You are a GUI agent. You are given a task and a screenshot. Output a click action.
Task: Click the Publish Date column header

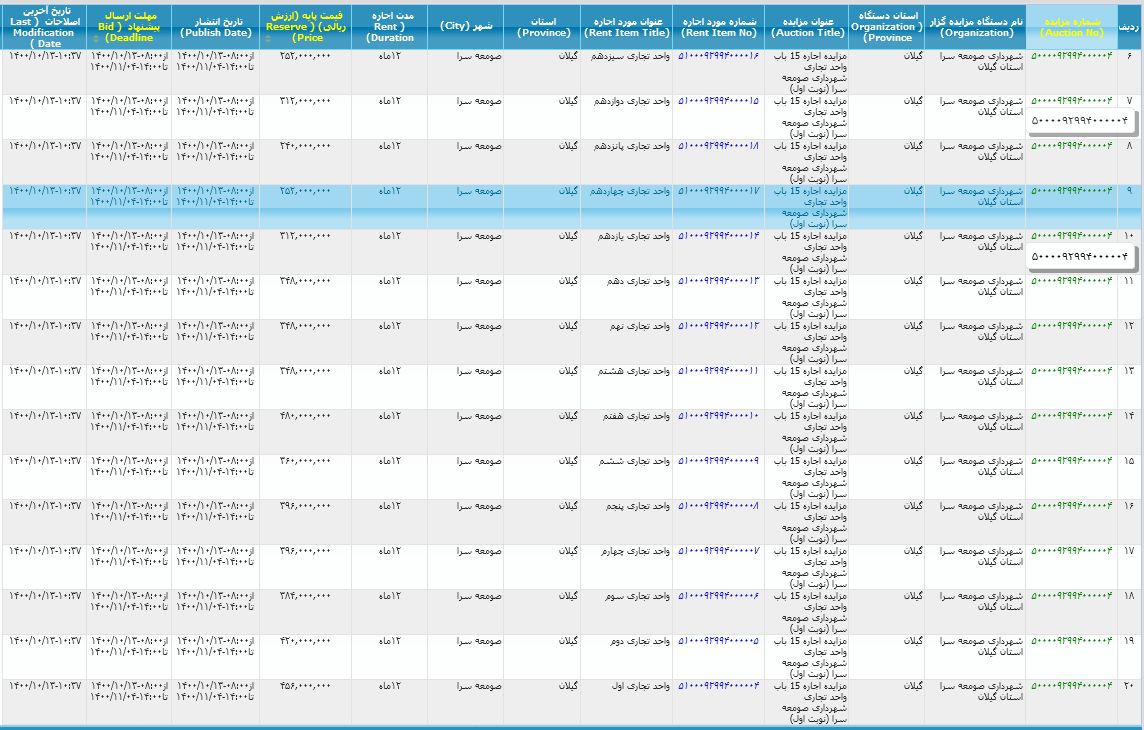[215, 26]
